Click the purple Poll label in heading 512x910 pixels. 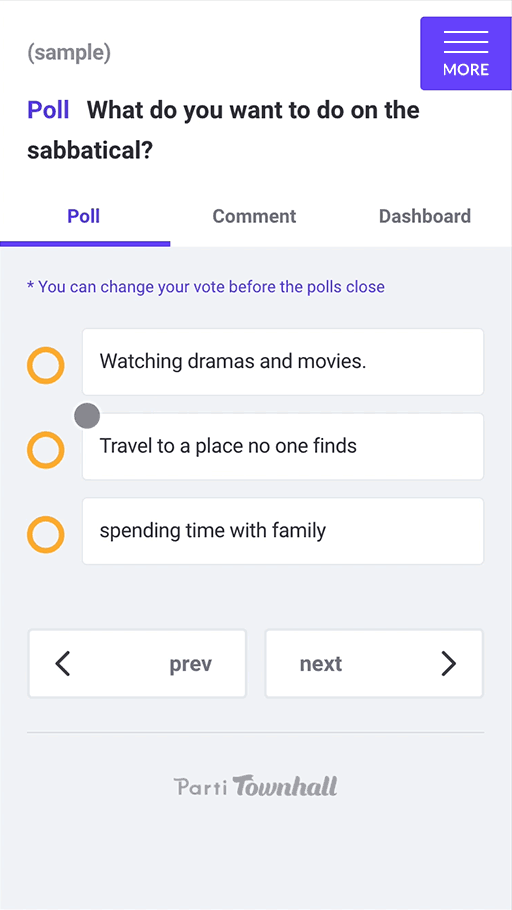(x=48, y=110)
